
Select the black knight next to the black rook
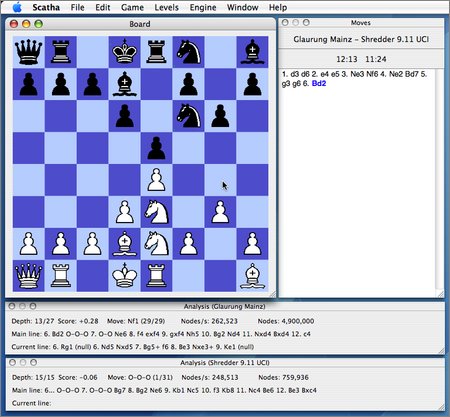pos(189,52)
